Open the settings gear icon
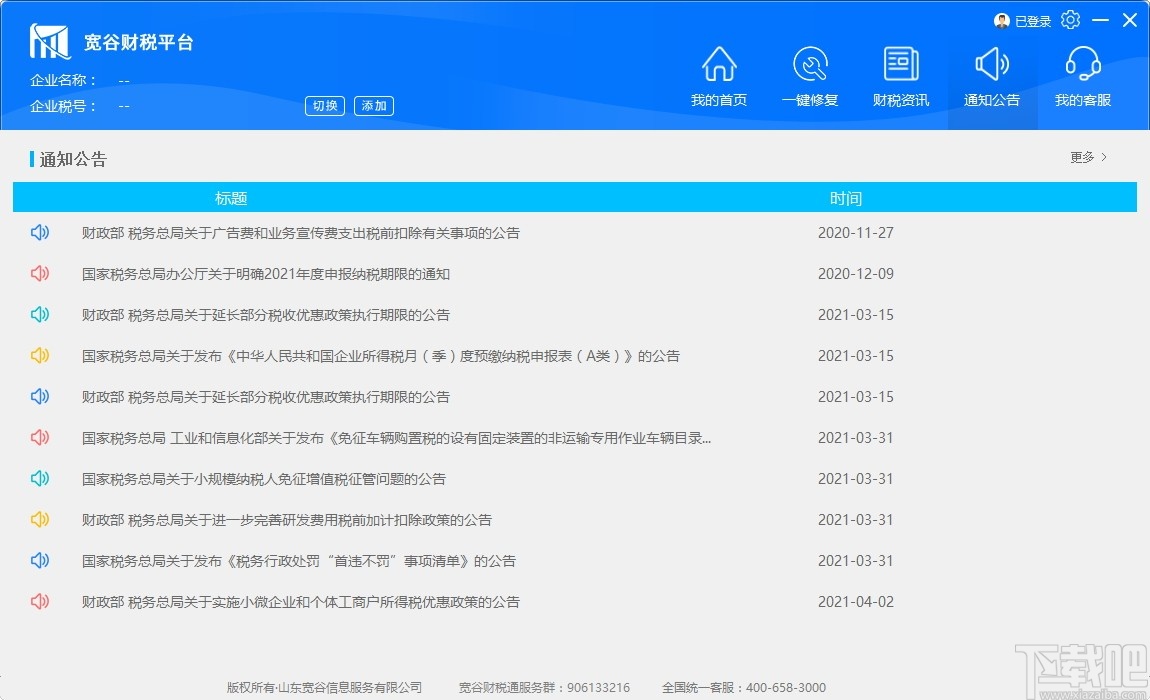Viewport: 1150px width, 700px height. pyautogui.click(x=1070, y=19)
